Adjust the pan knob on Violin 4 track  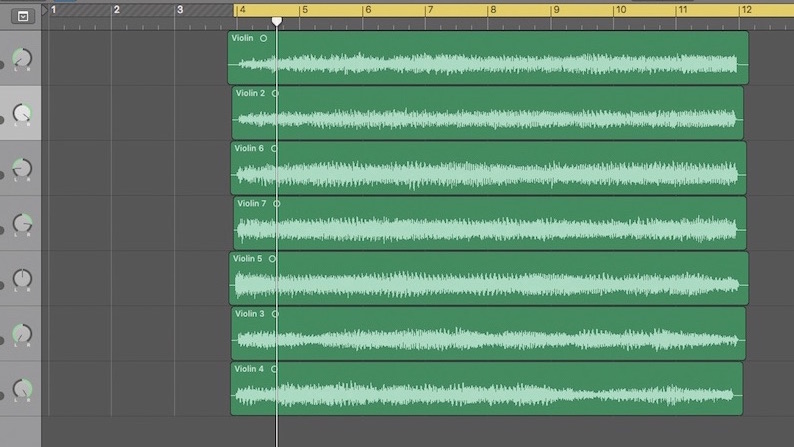tap(22, 389)
